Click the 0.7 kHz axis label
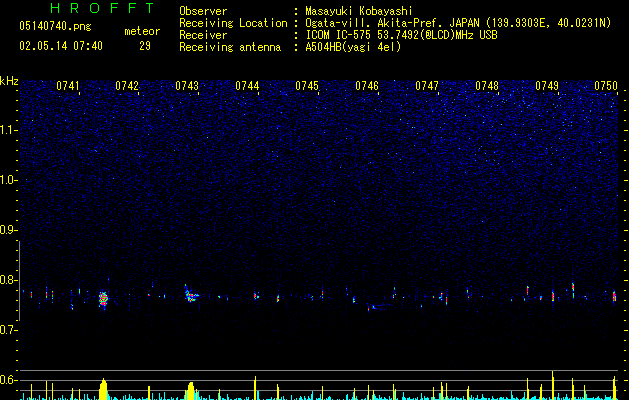This screenshot has width=629, height=400. tap(9, 330)
